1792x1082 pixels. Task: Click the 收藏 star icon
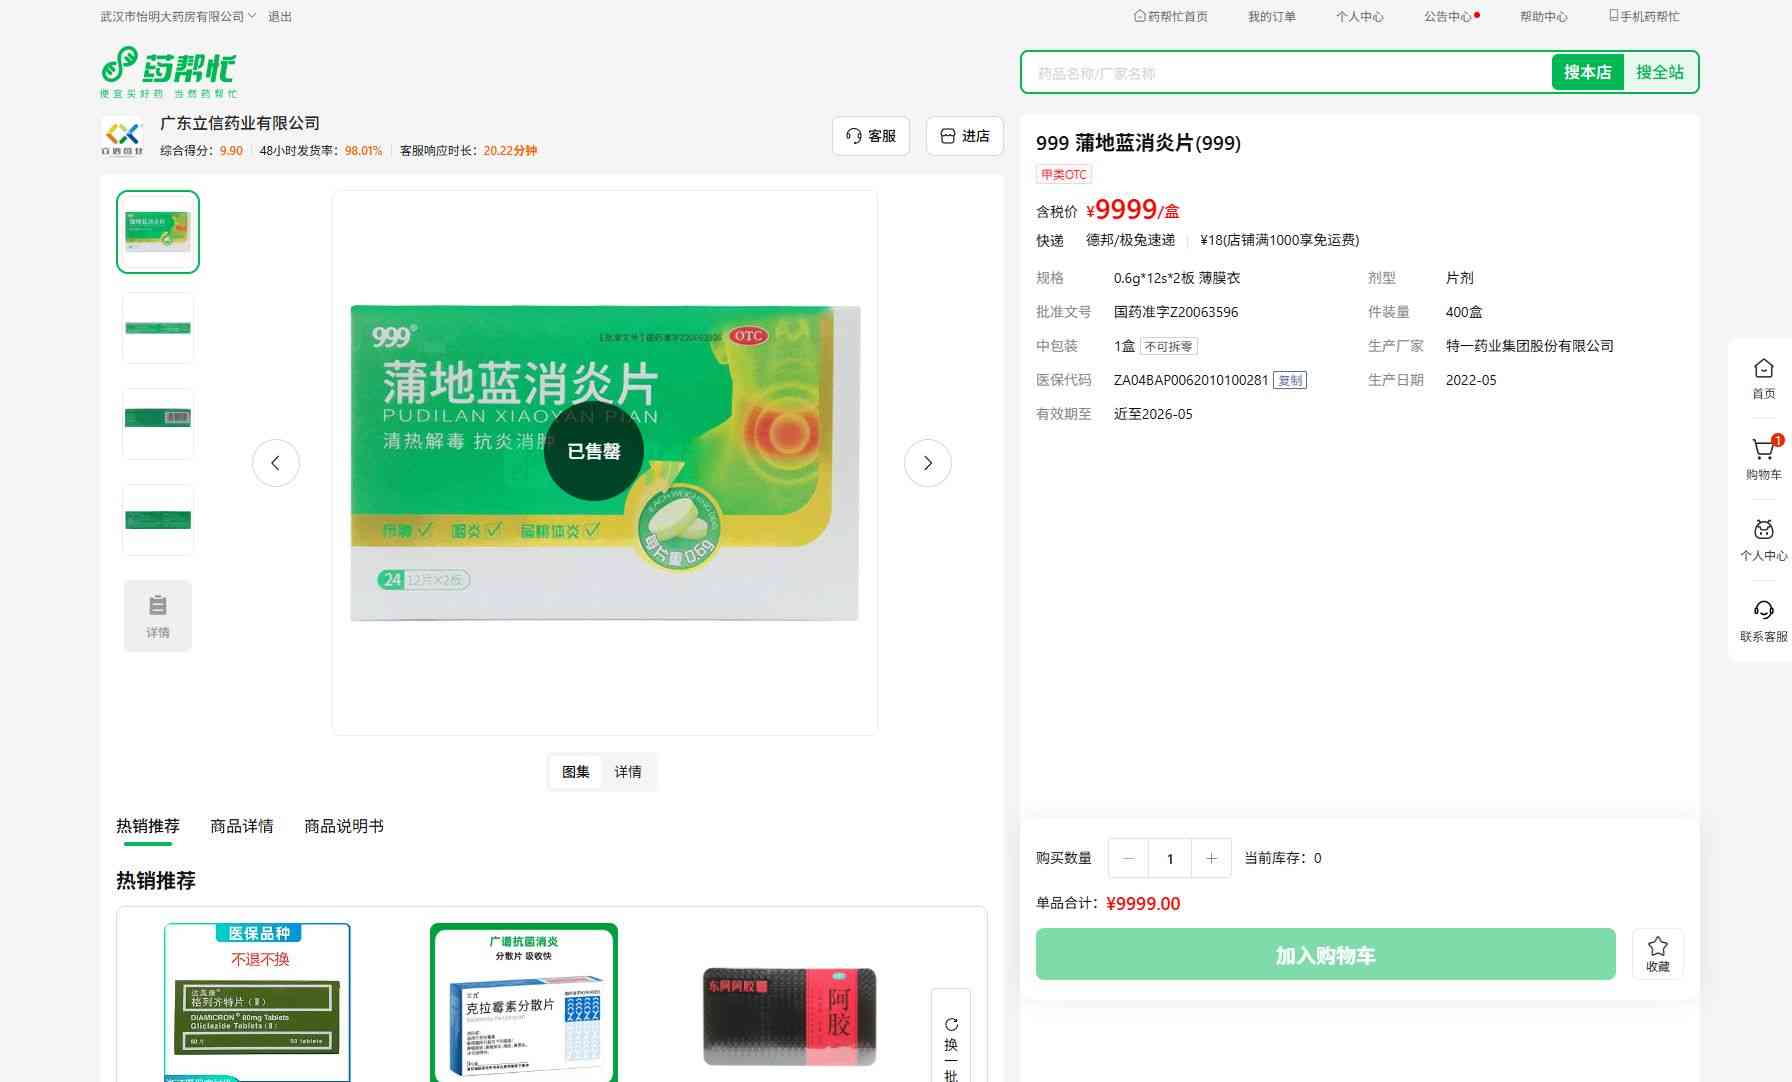coord(1657,953)
